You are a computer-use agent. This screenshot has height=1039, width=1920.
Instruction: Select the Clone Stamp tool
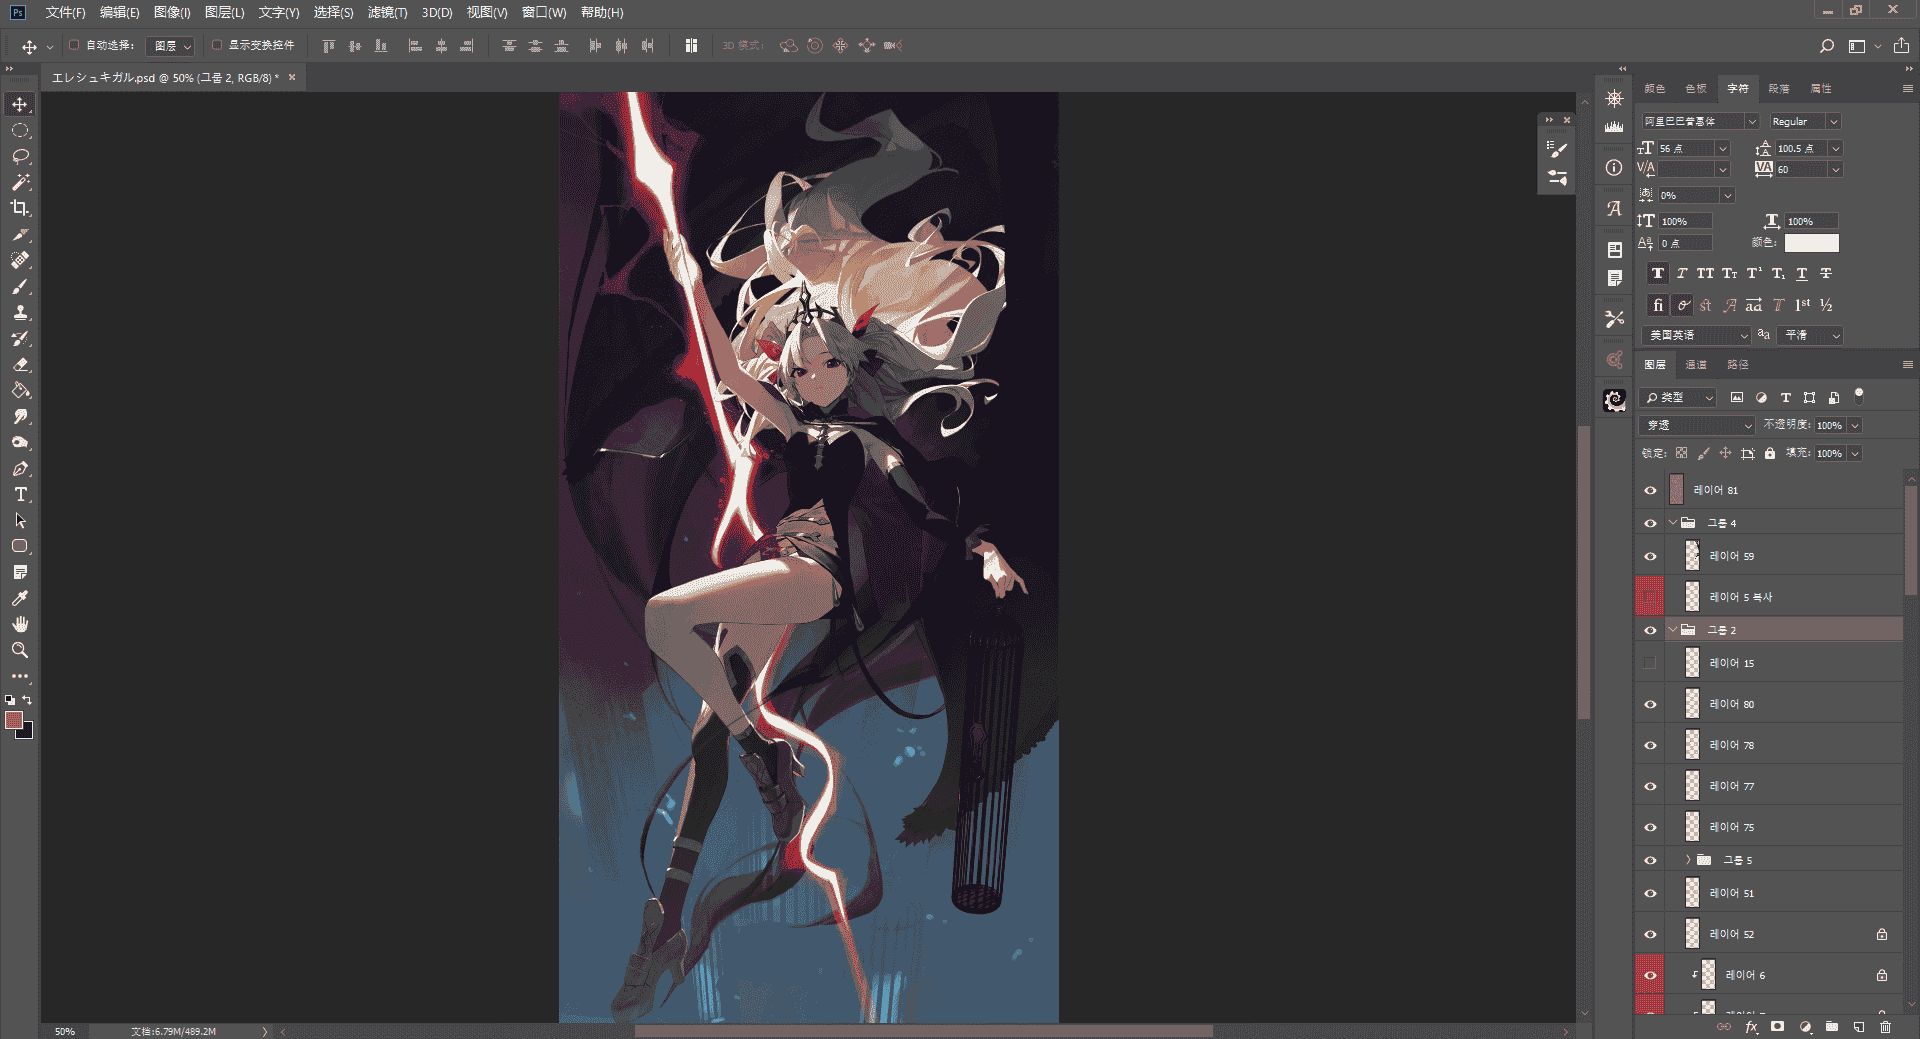tap(20, 312)
